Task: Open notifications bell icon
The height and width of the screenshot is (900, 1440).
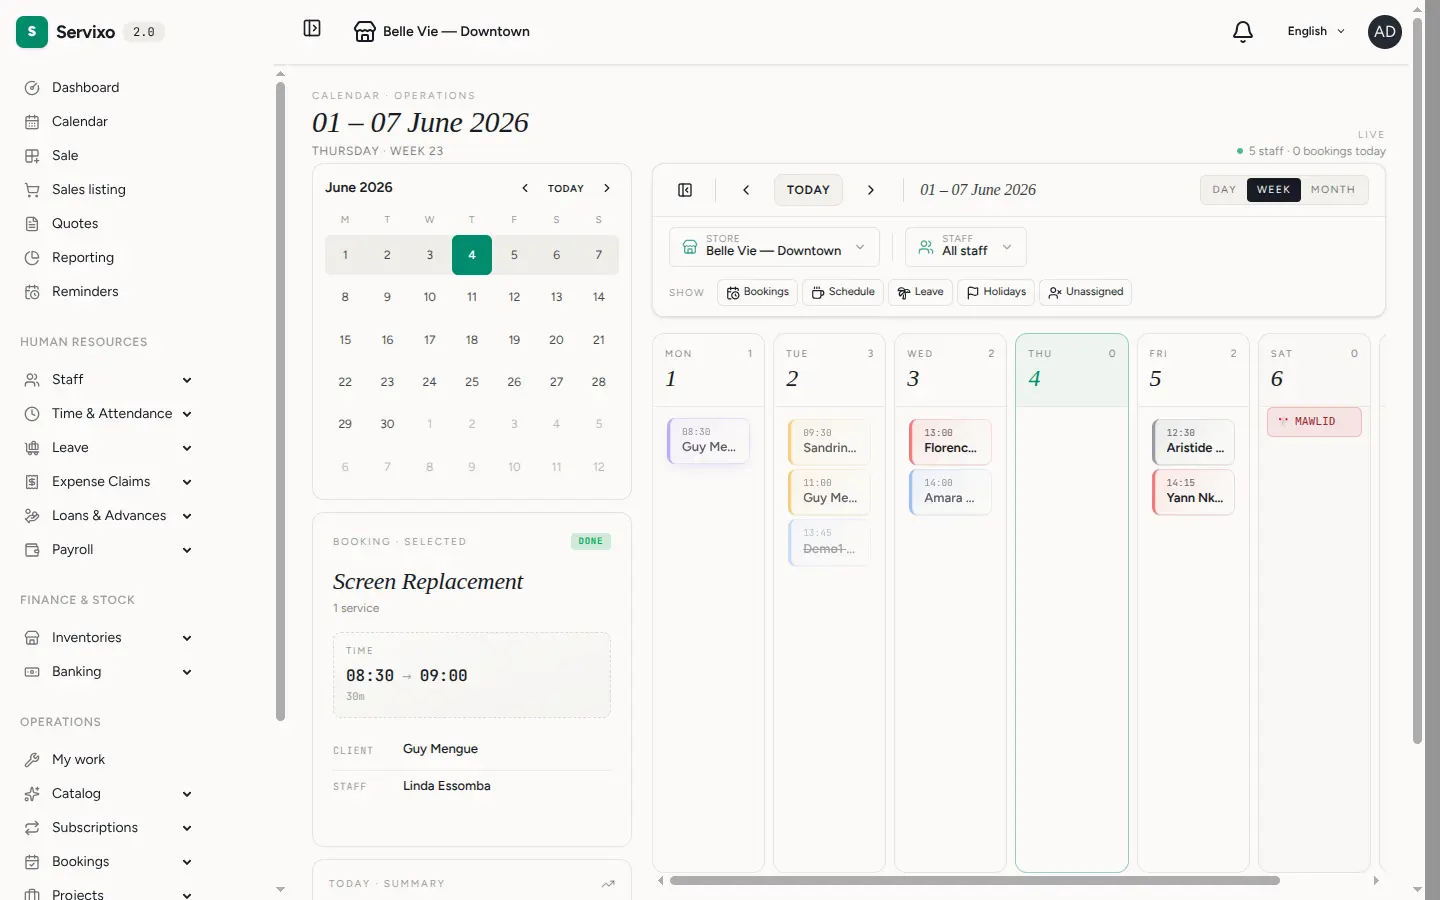Action: click(1243, 32)
